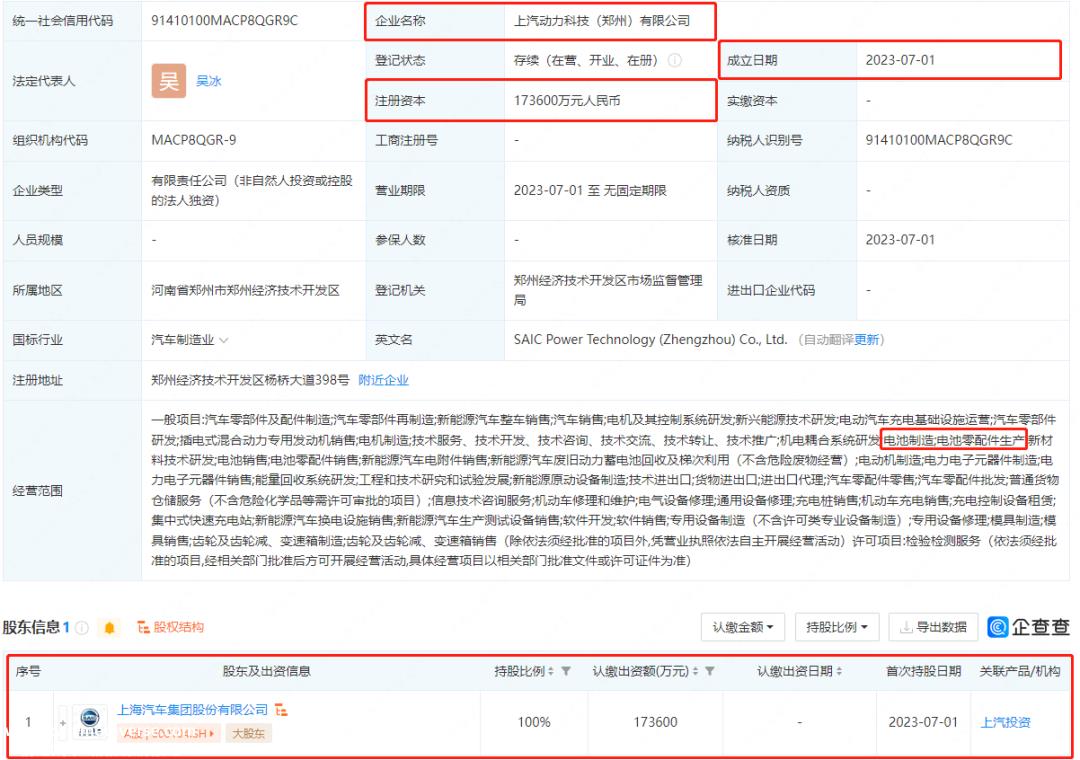Click the filter funnel in 认缴出资额(万元) header
This screenshot has height=760, width=1080.
709,670
